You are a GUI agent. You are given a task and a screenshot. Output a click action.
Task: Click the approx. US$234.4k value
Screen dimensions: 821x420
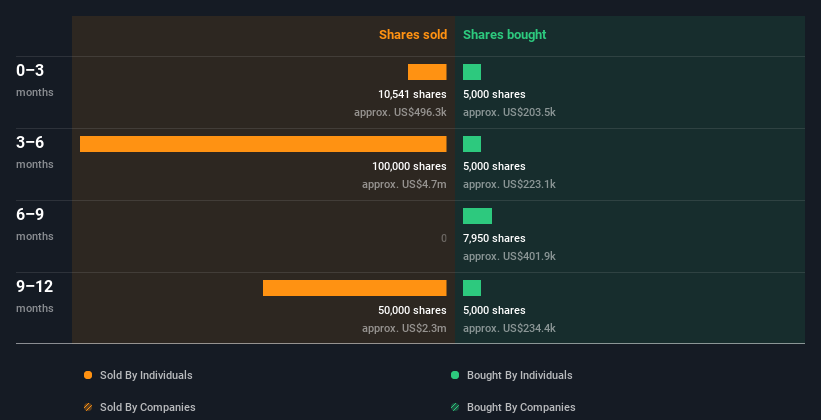(x=509, y=328)
